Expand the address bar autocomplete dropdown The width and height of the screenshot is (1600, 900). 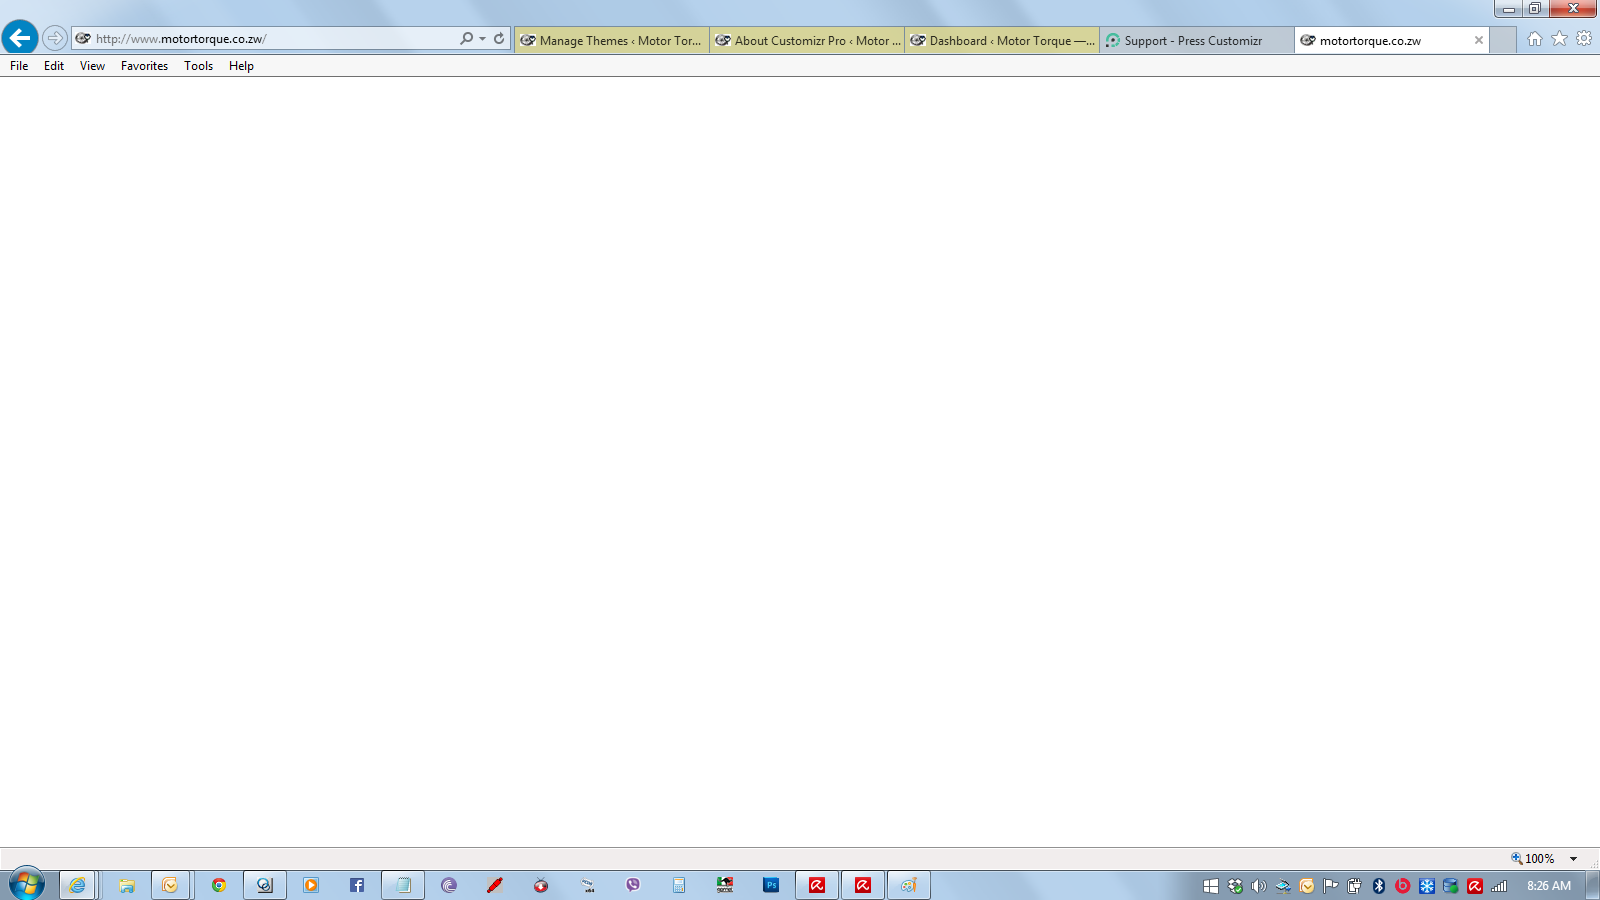pyautogui.click(x=483, y=39)
